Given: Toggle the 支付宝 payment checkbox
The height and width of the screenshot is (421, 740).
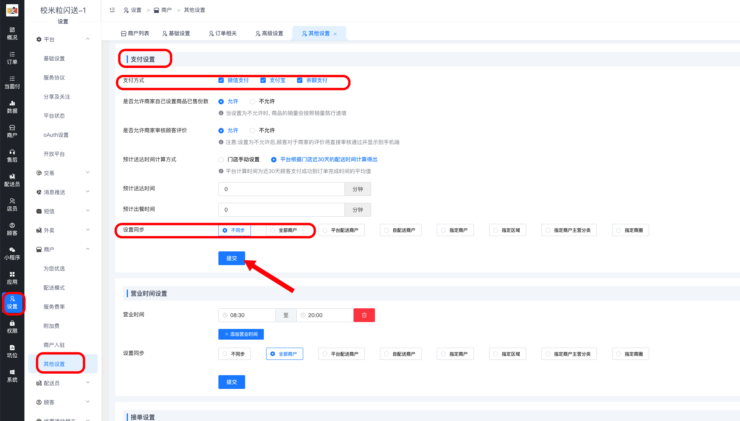Looking at the screenshot, I should pos(262,80).
